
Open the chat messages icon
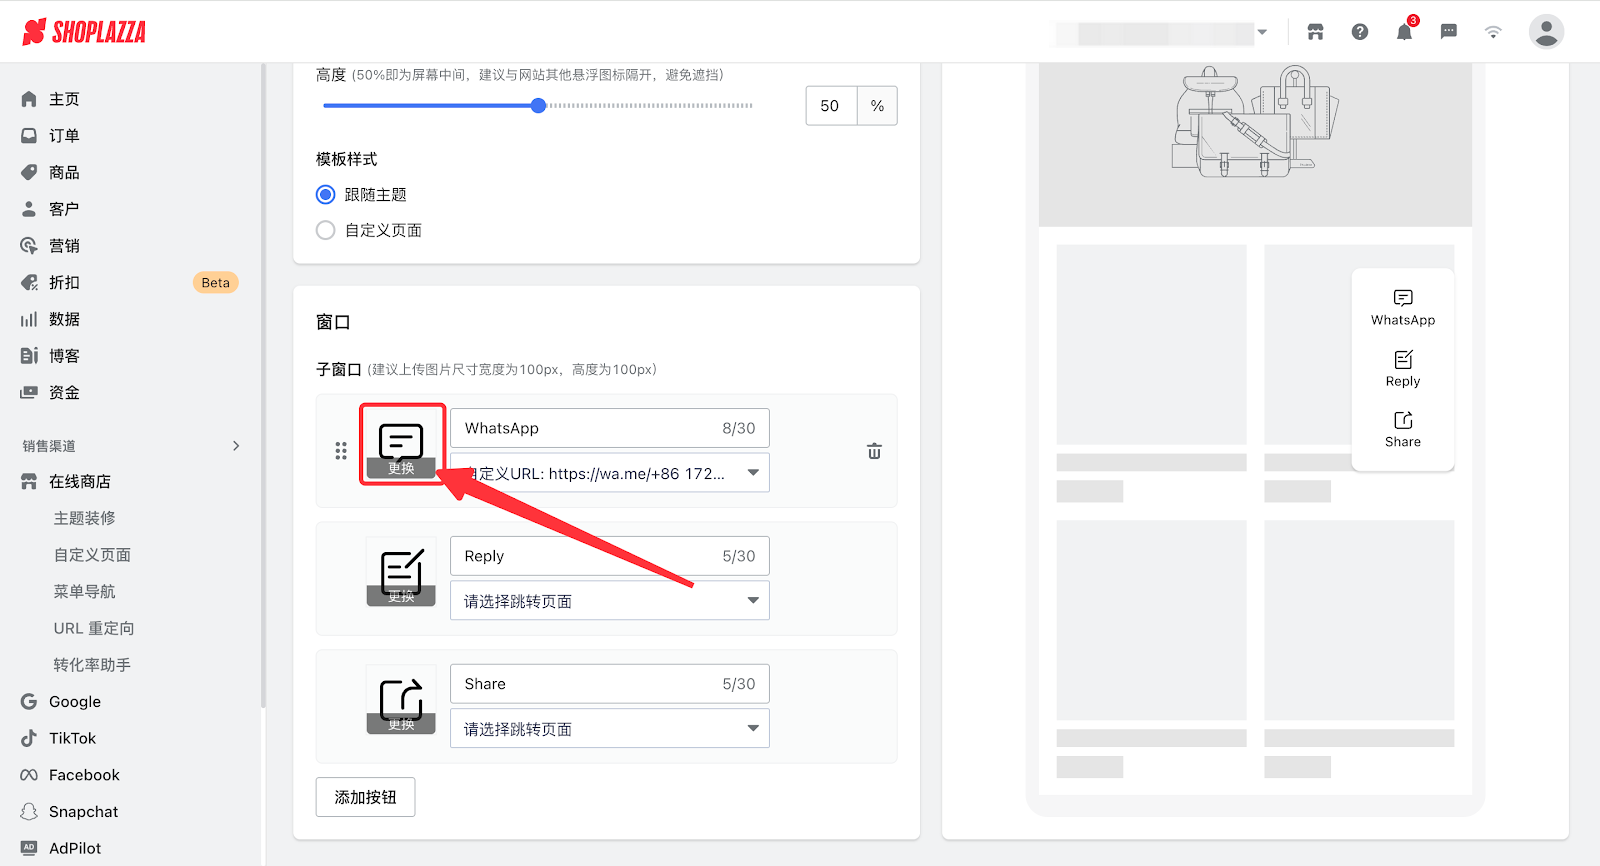[1448, 32]
